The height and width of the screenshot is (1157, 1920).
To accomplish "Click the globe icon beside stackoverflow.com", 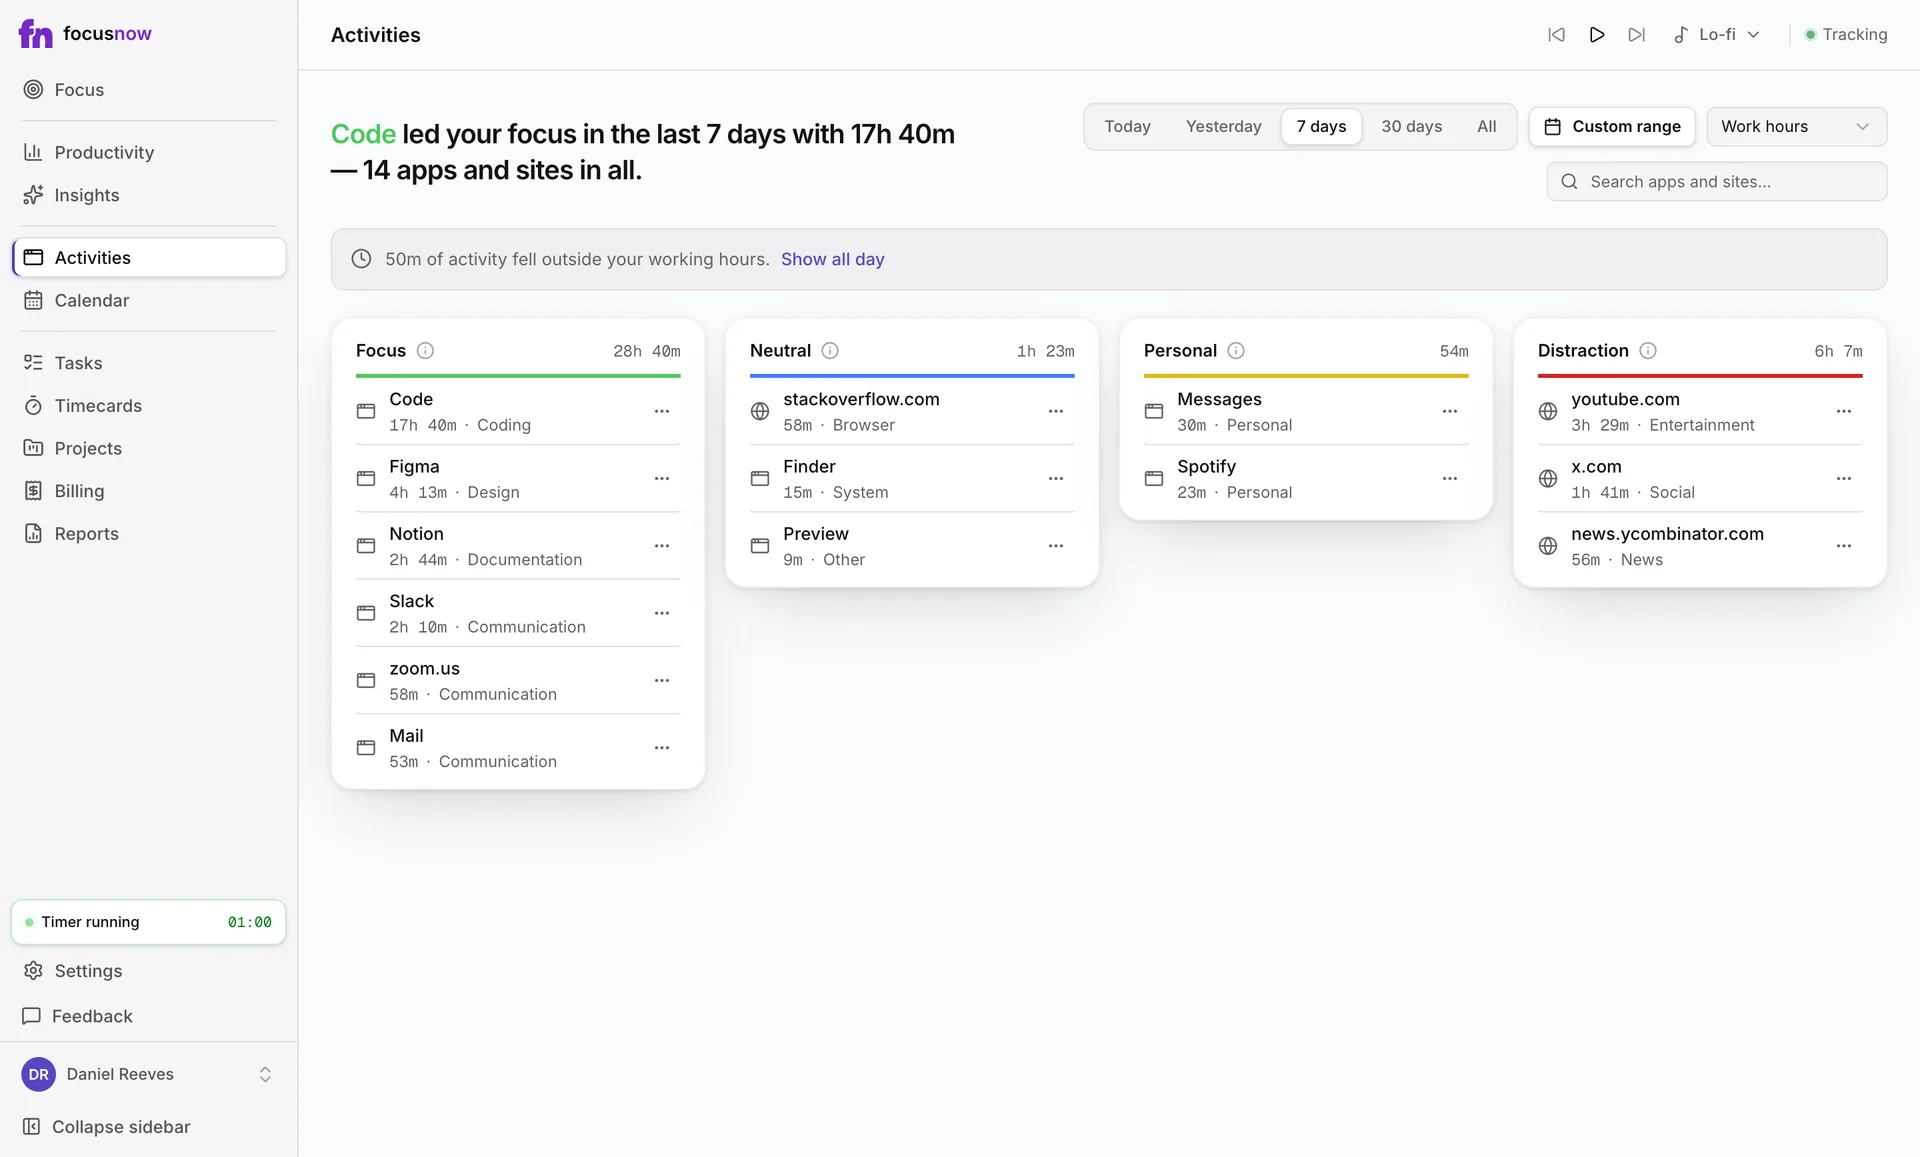I will point(760,412).
